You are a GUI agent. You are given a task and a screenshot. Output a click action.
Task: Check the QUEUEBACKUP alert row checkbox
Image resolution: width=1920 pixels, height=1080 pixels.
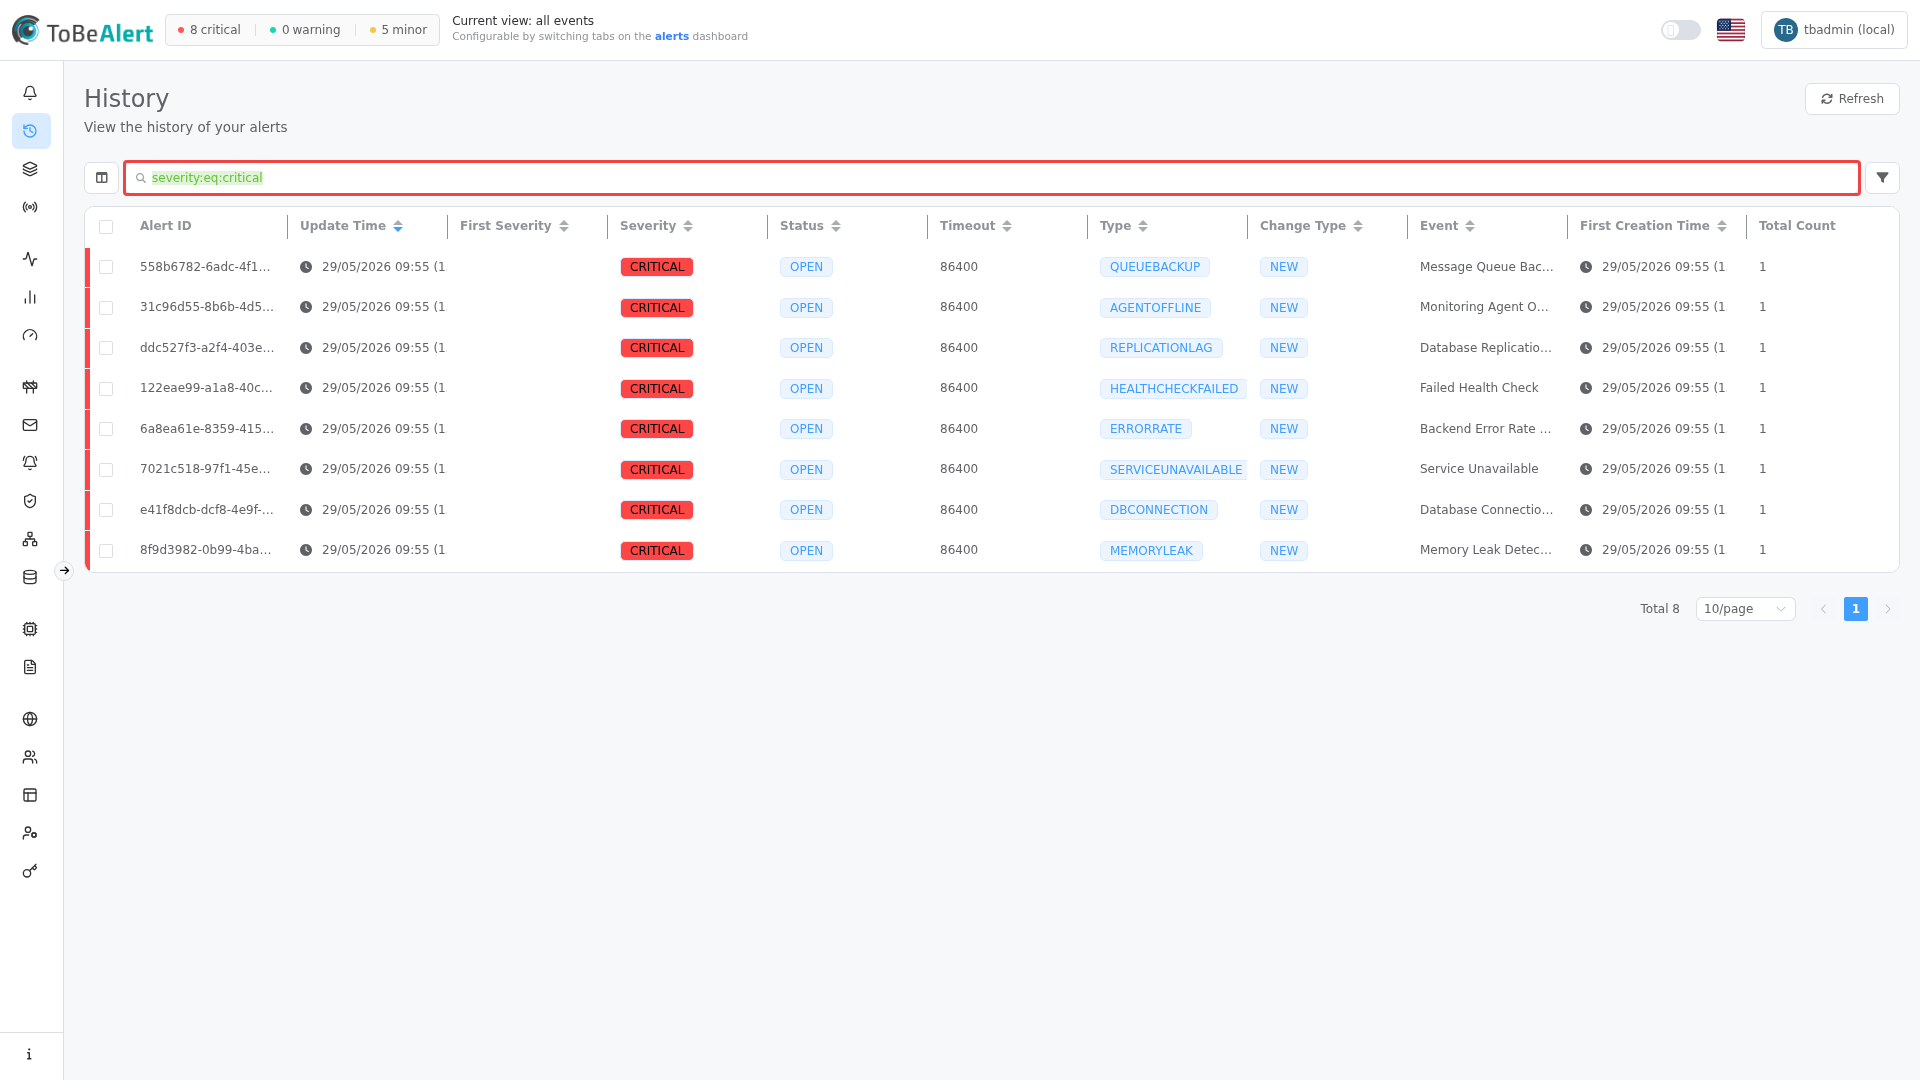point(106,267)
